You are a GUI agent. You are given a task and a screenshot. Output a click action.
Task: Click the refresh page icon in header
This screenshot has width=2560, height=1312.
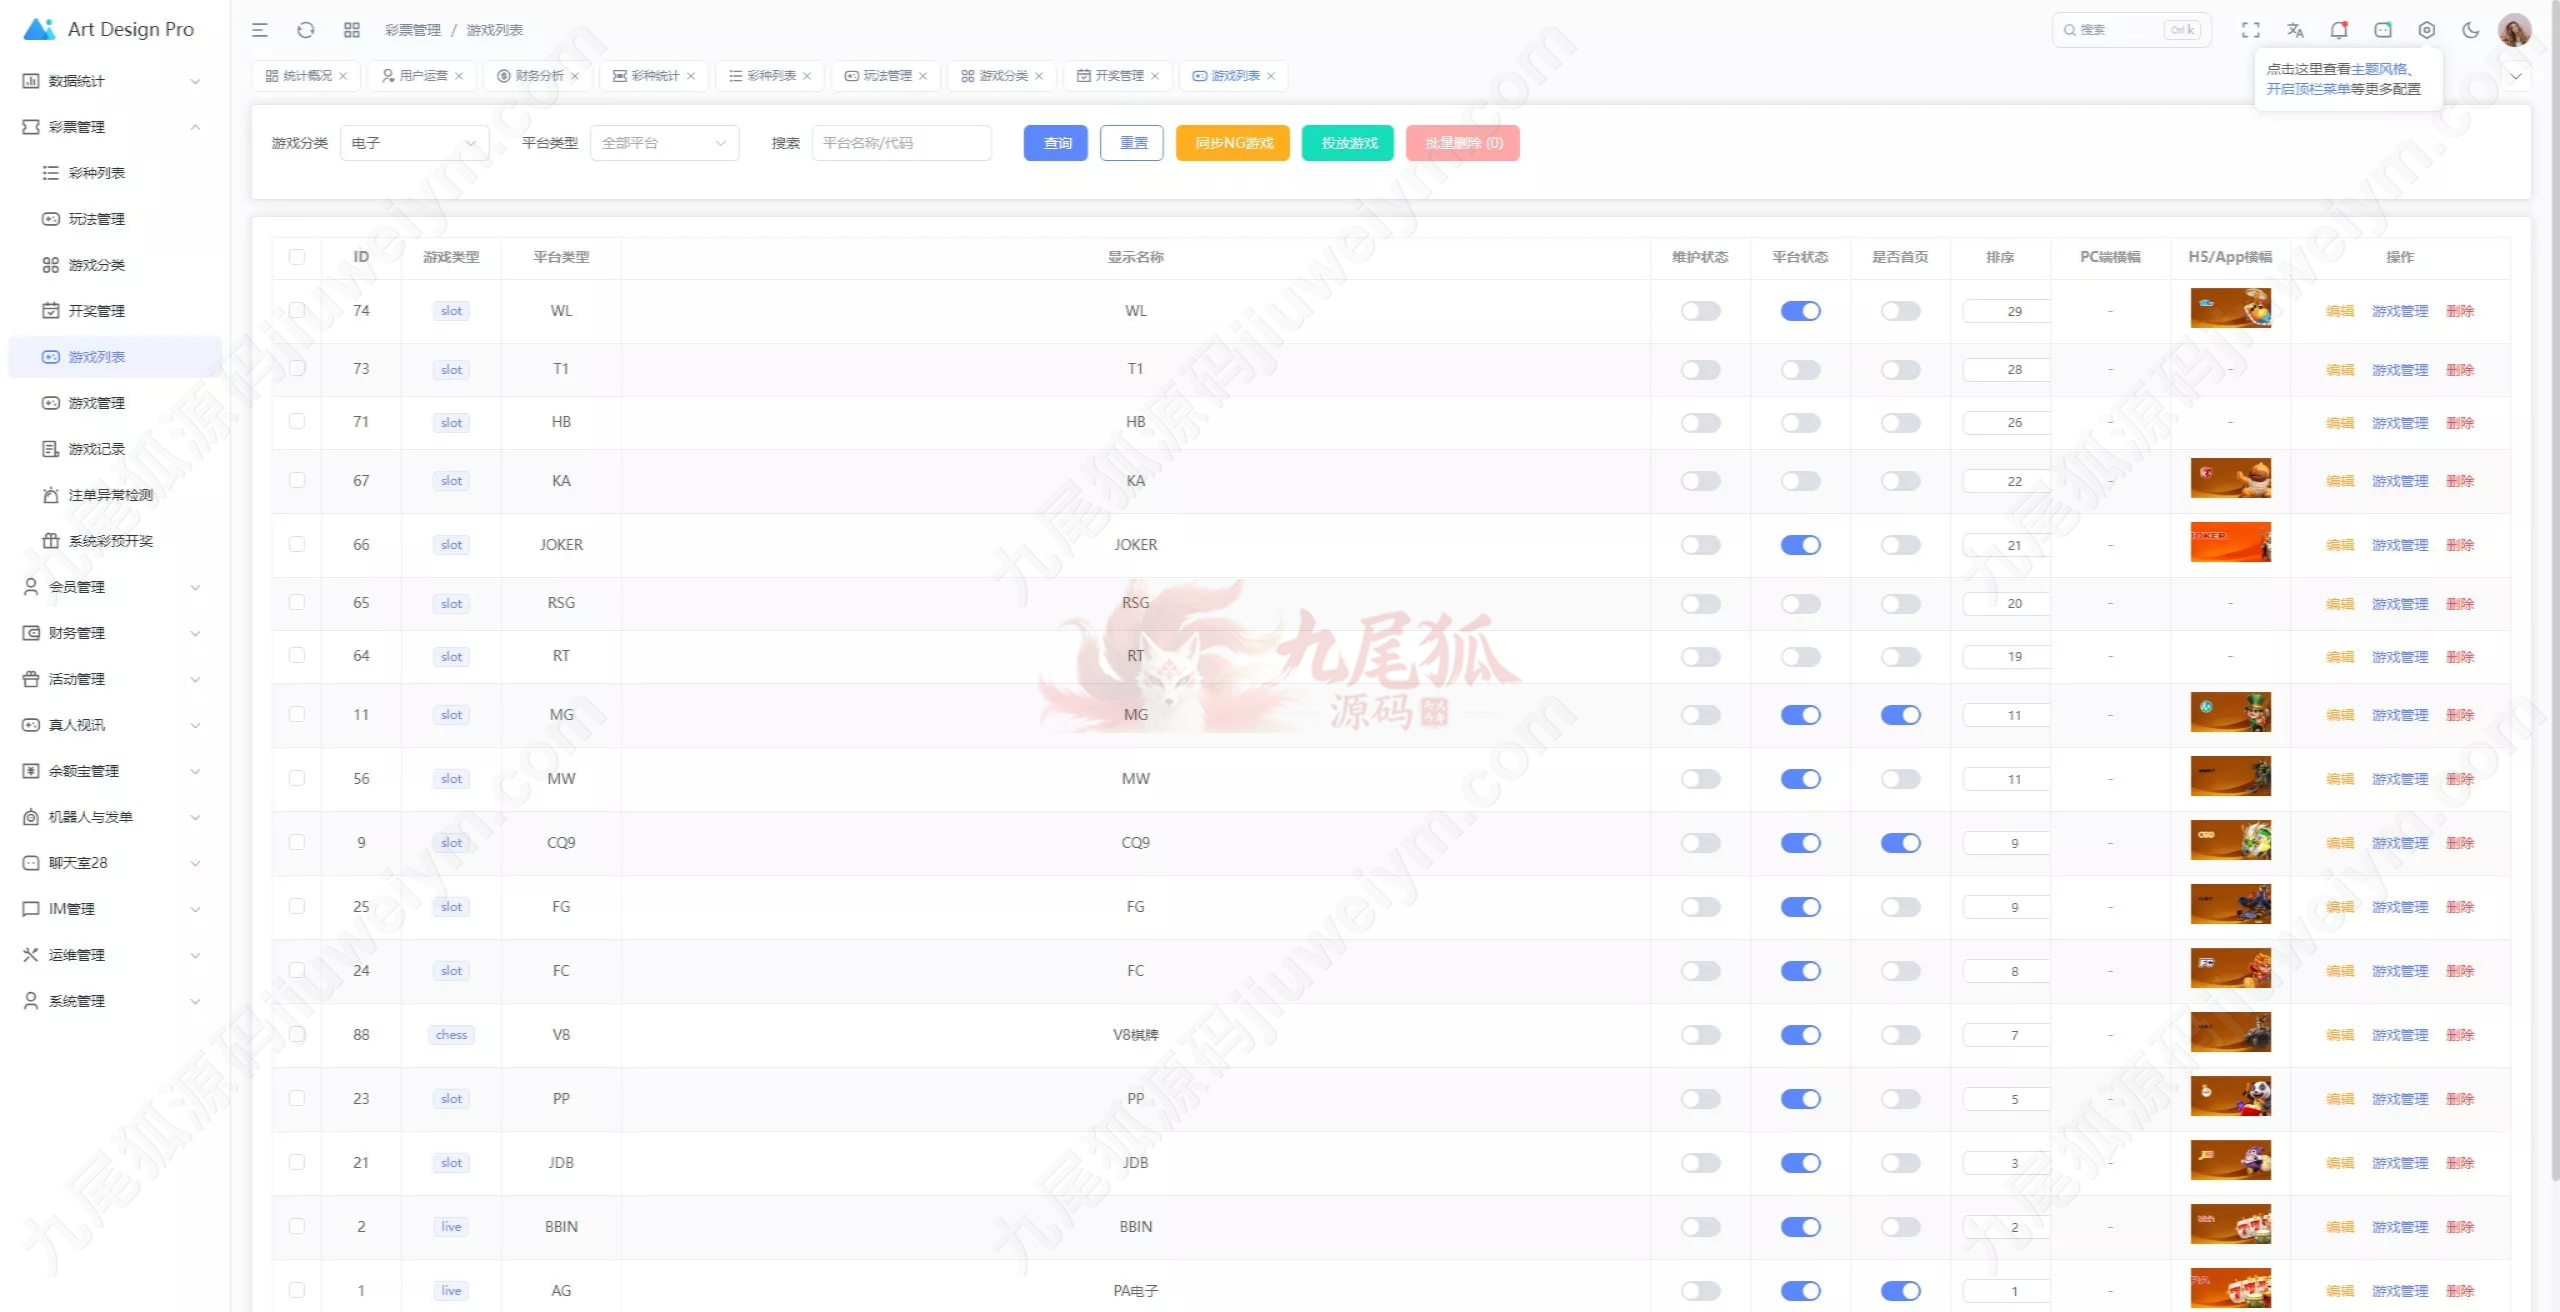[306, 30]
